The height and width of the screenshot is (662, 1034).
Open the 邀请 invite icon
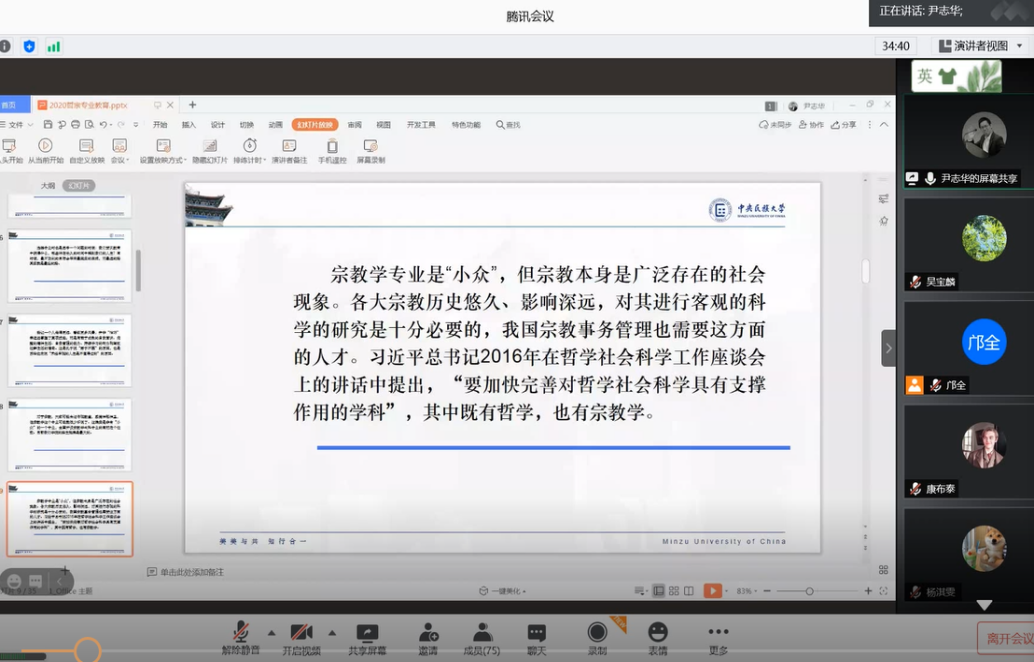[428, 637]
